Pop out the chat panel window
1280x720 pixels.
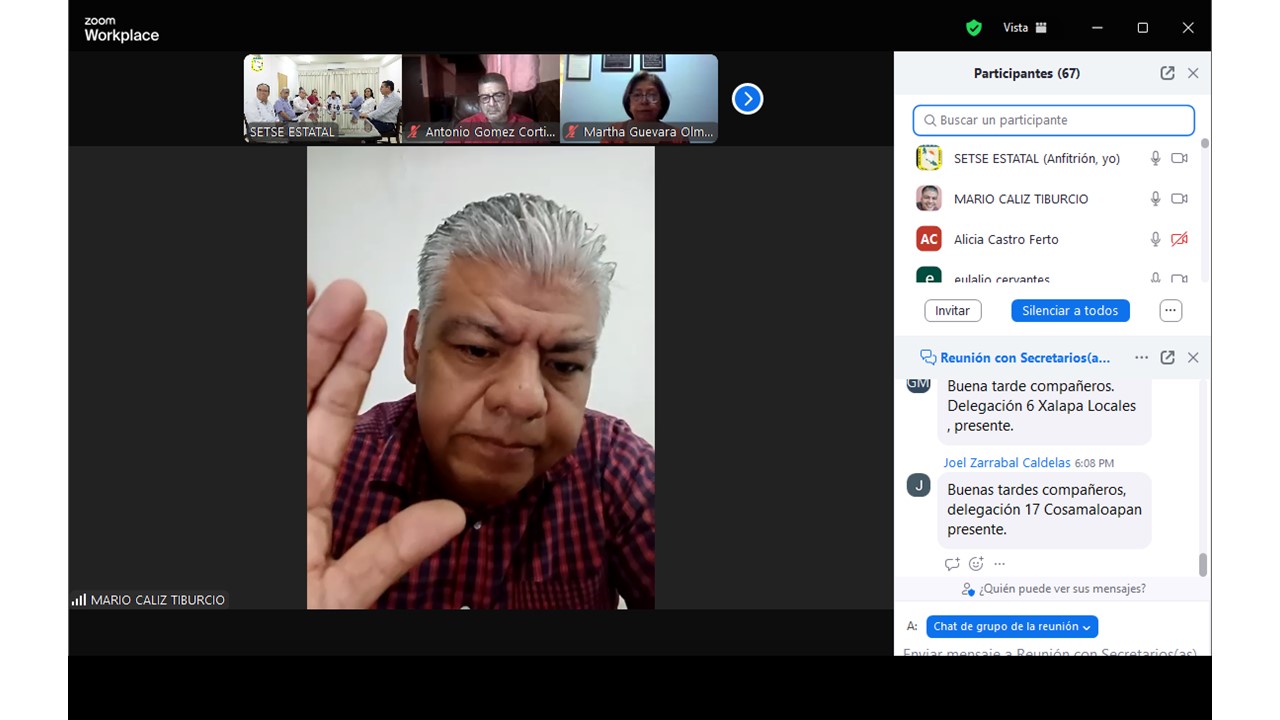pos(1167,358)
